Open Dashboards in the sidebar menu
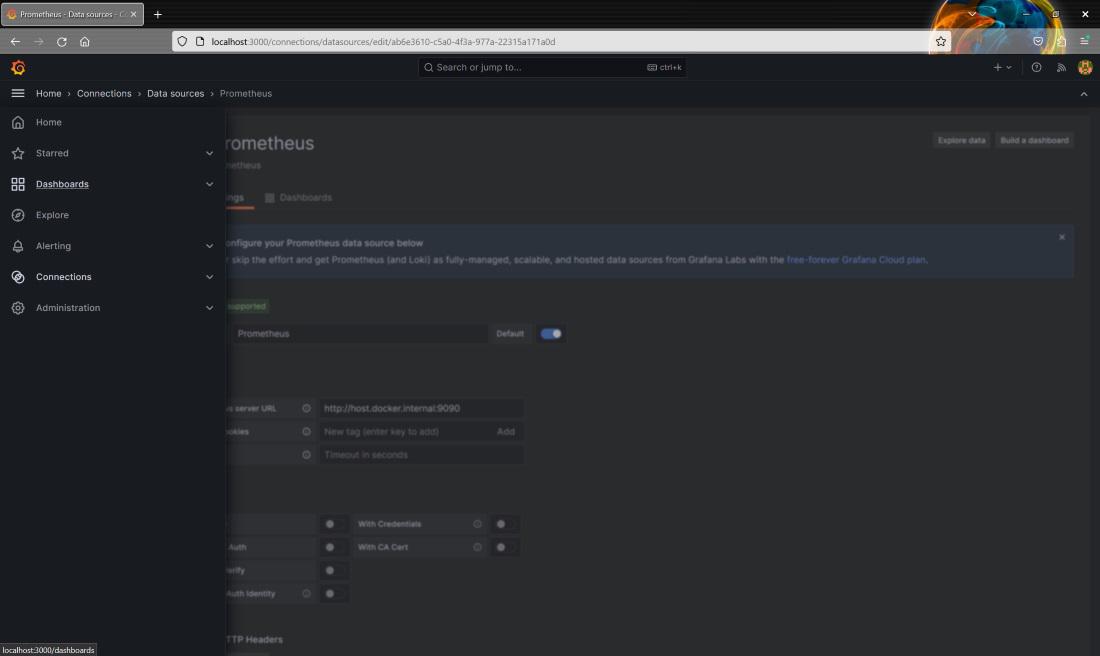Image resolution: width=1100 pixels, height=656 pixels. click(x=62, y=184)
